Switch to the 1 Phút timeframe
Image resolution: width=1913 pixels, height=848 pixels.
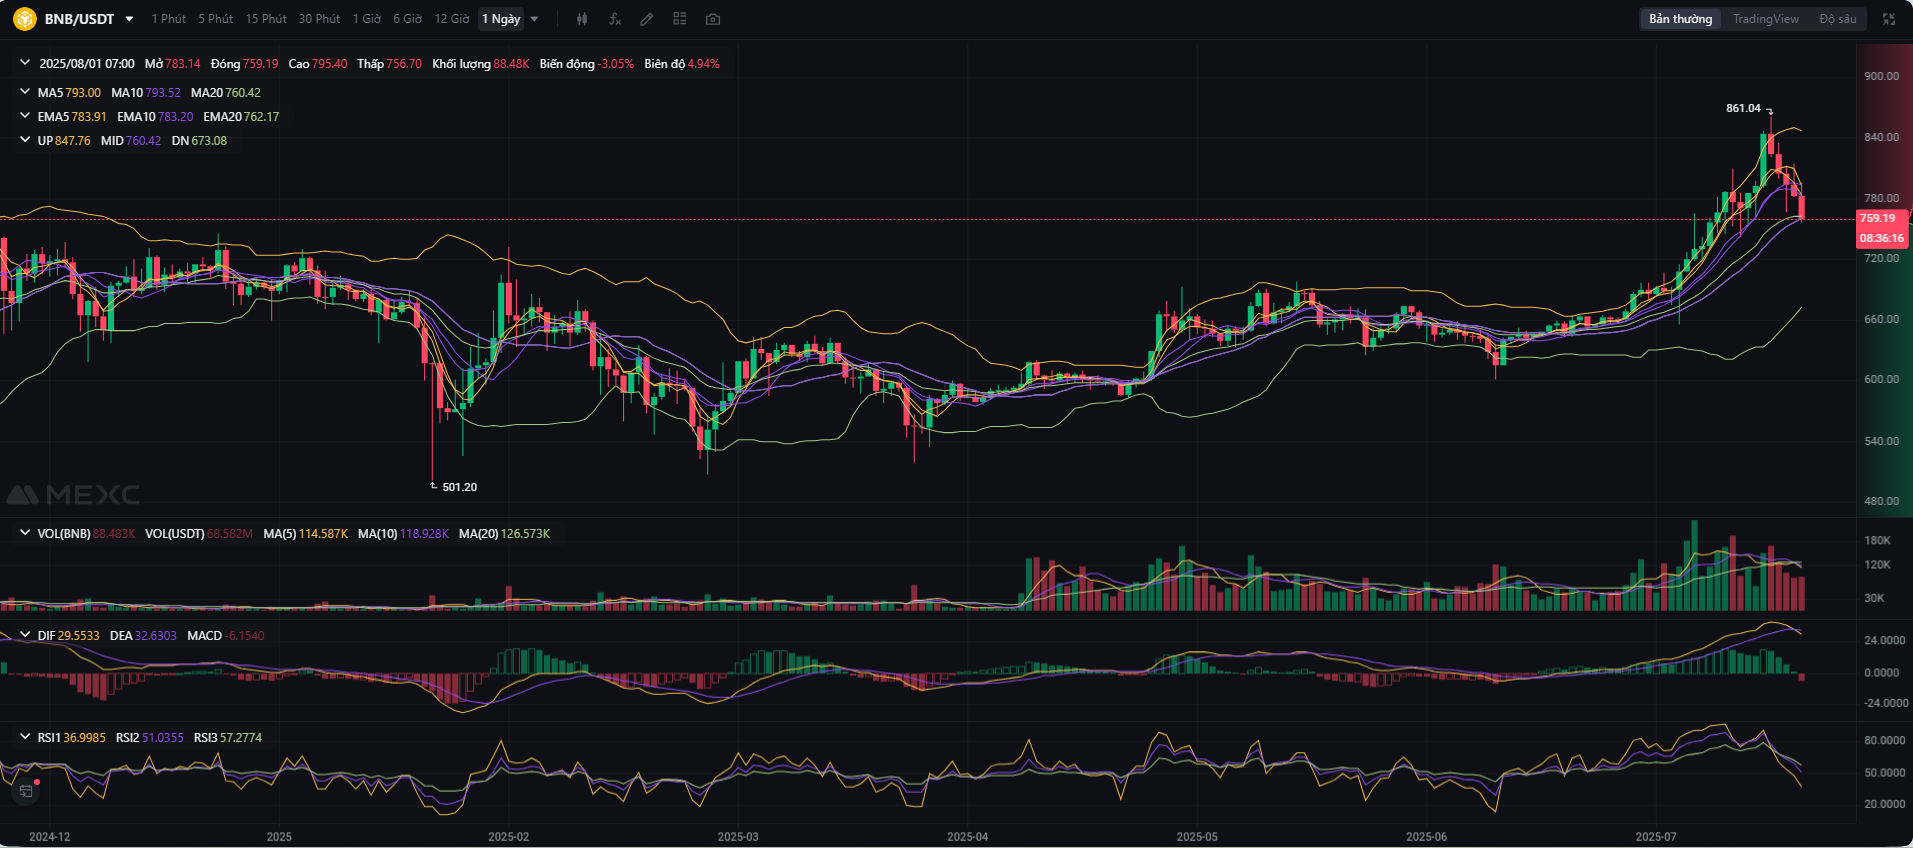(169, 19)
